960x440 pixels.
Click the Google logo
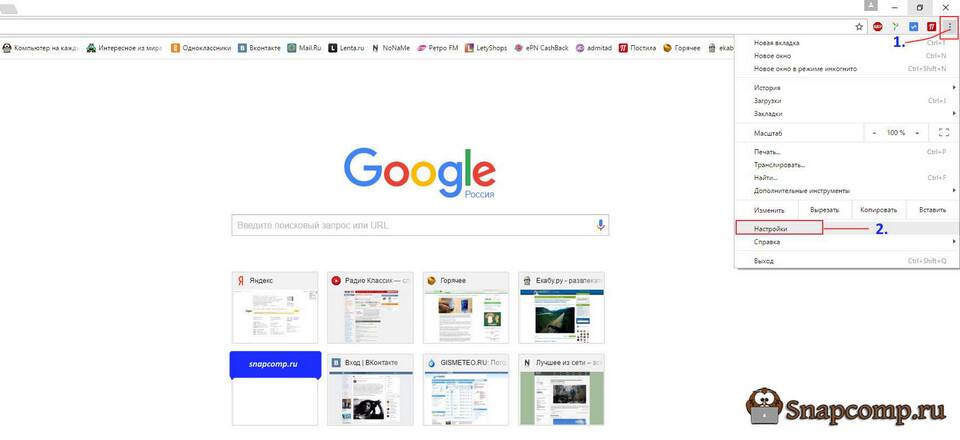tap(419, 171)
